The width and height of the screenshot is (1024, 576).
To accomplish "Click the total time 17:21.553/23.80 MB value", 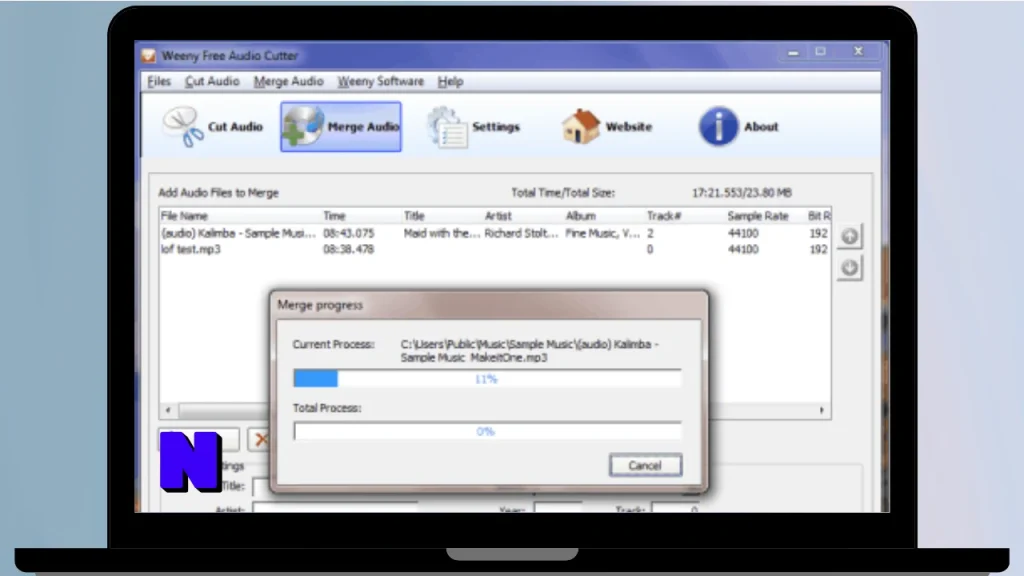I will click(x=742, y=193).
